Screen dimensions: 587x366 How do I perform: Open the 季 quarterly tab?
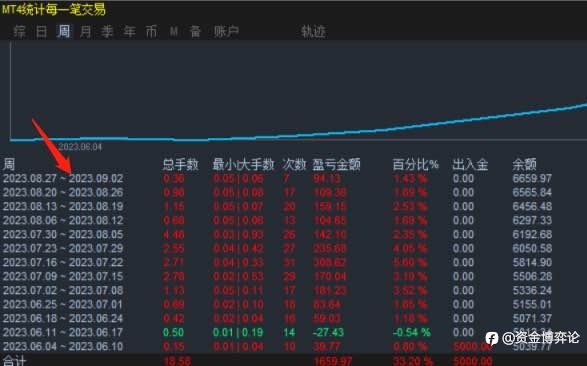click(x=107, y=32)
